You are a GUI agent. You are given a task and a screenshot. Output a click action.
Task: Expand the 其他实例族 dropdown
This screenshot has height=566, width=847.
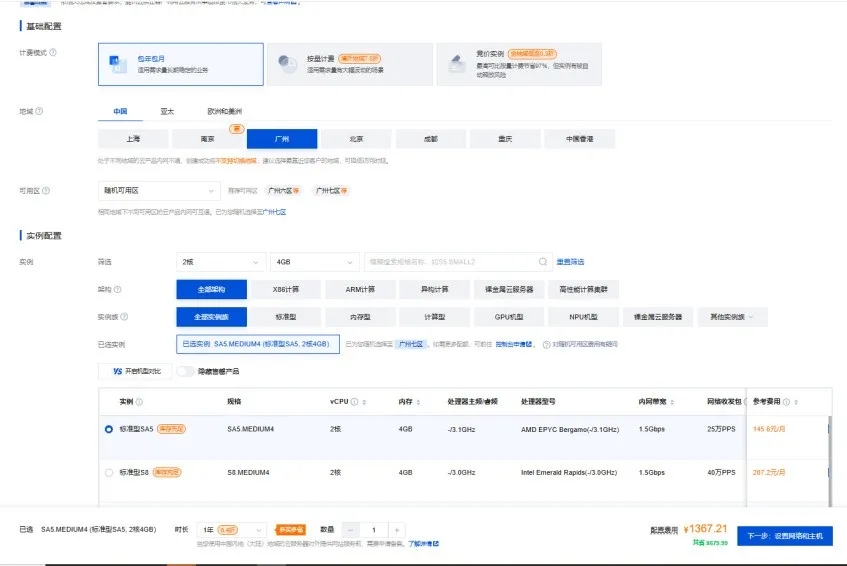pyautogui.click(x=732, y=317)
